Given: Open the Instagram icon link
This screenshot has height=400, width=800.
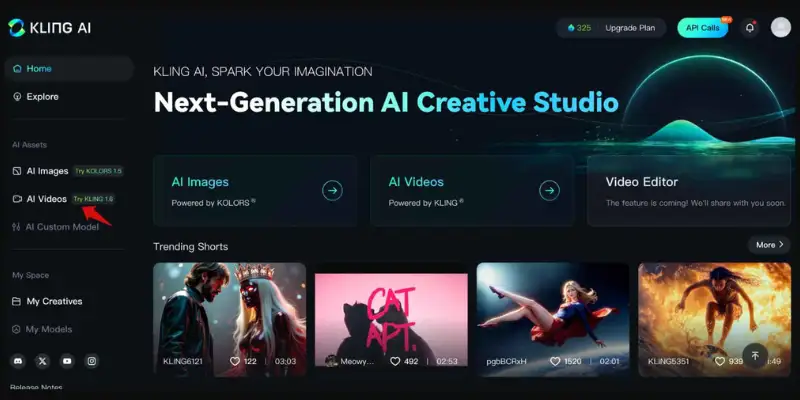Looking at the screenshot, I should point(92,361).
